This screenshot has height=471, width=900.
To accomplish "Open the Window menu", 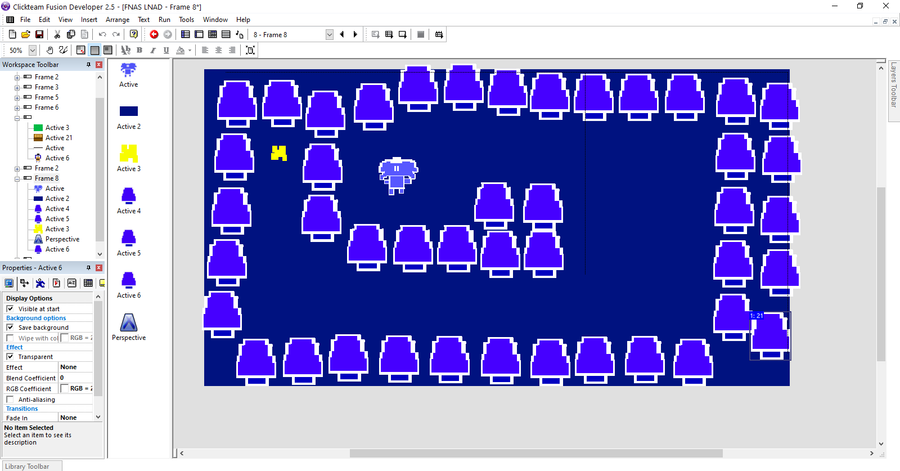I will (215, 20).
